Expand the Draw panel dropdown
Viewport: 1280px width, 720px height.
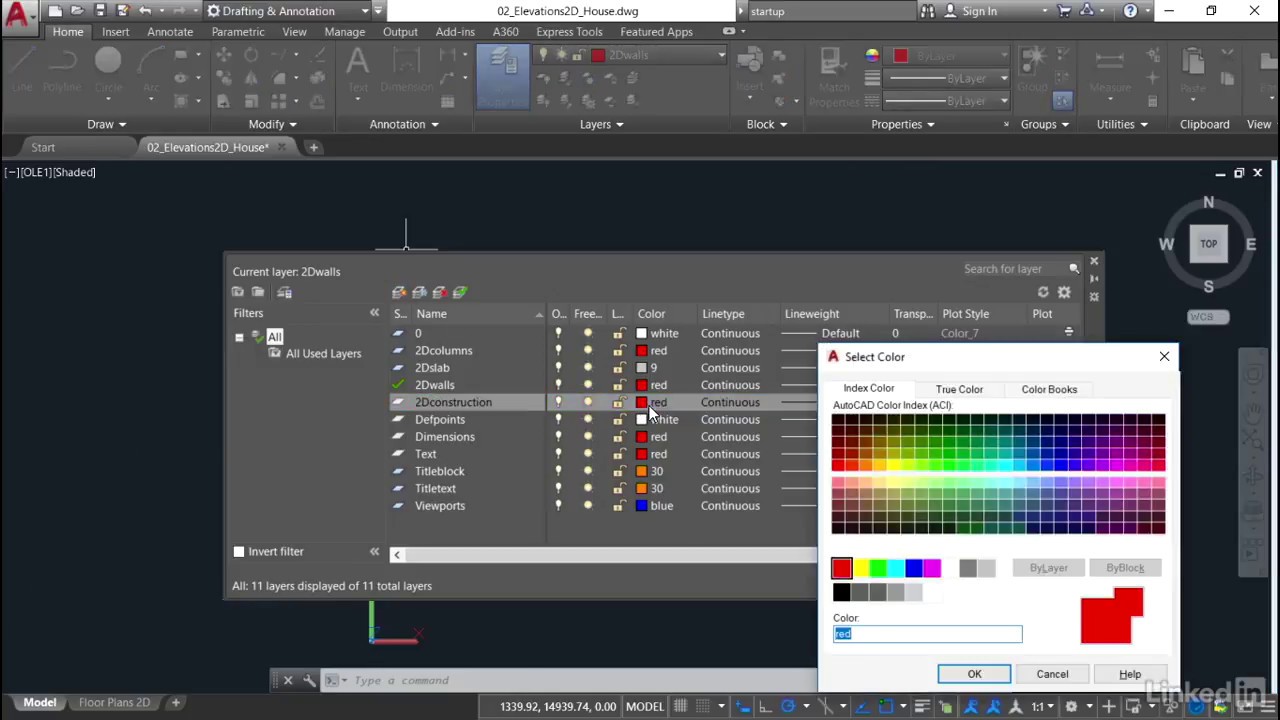[106, 124]
